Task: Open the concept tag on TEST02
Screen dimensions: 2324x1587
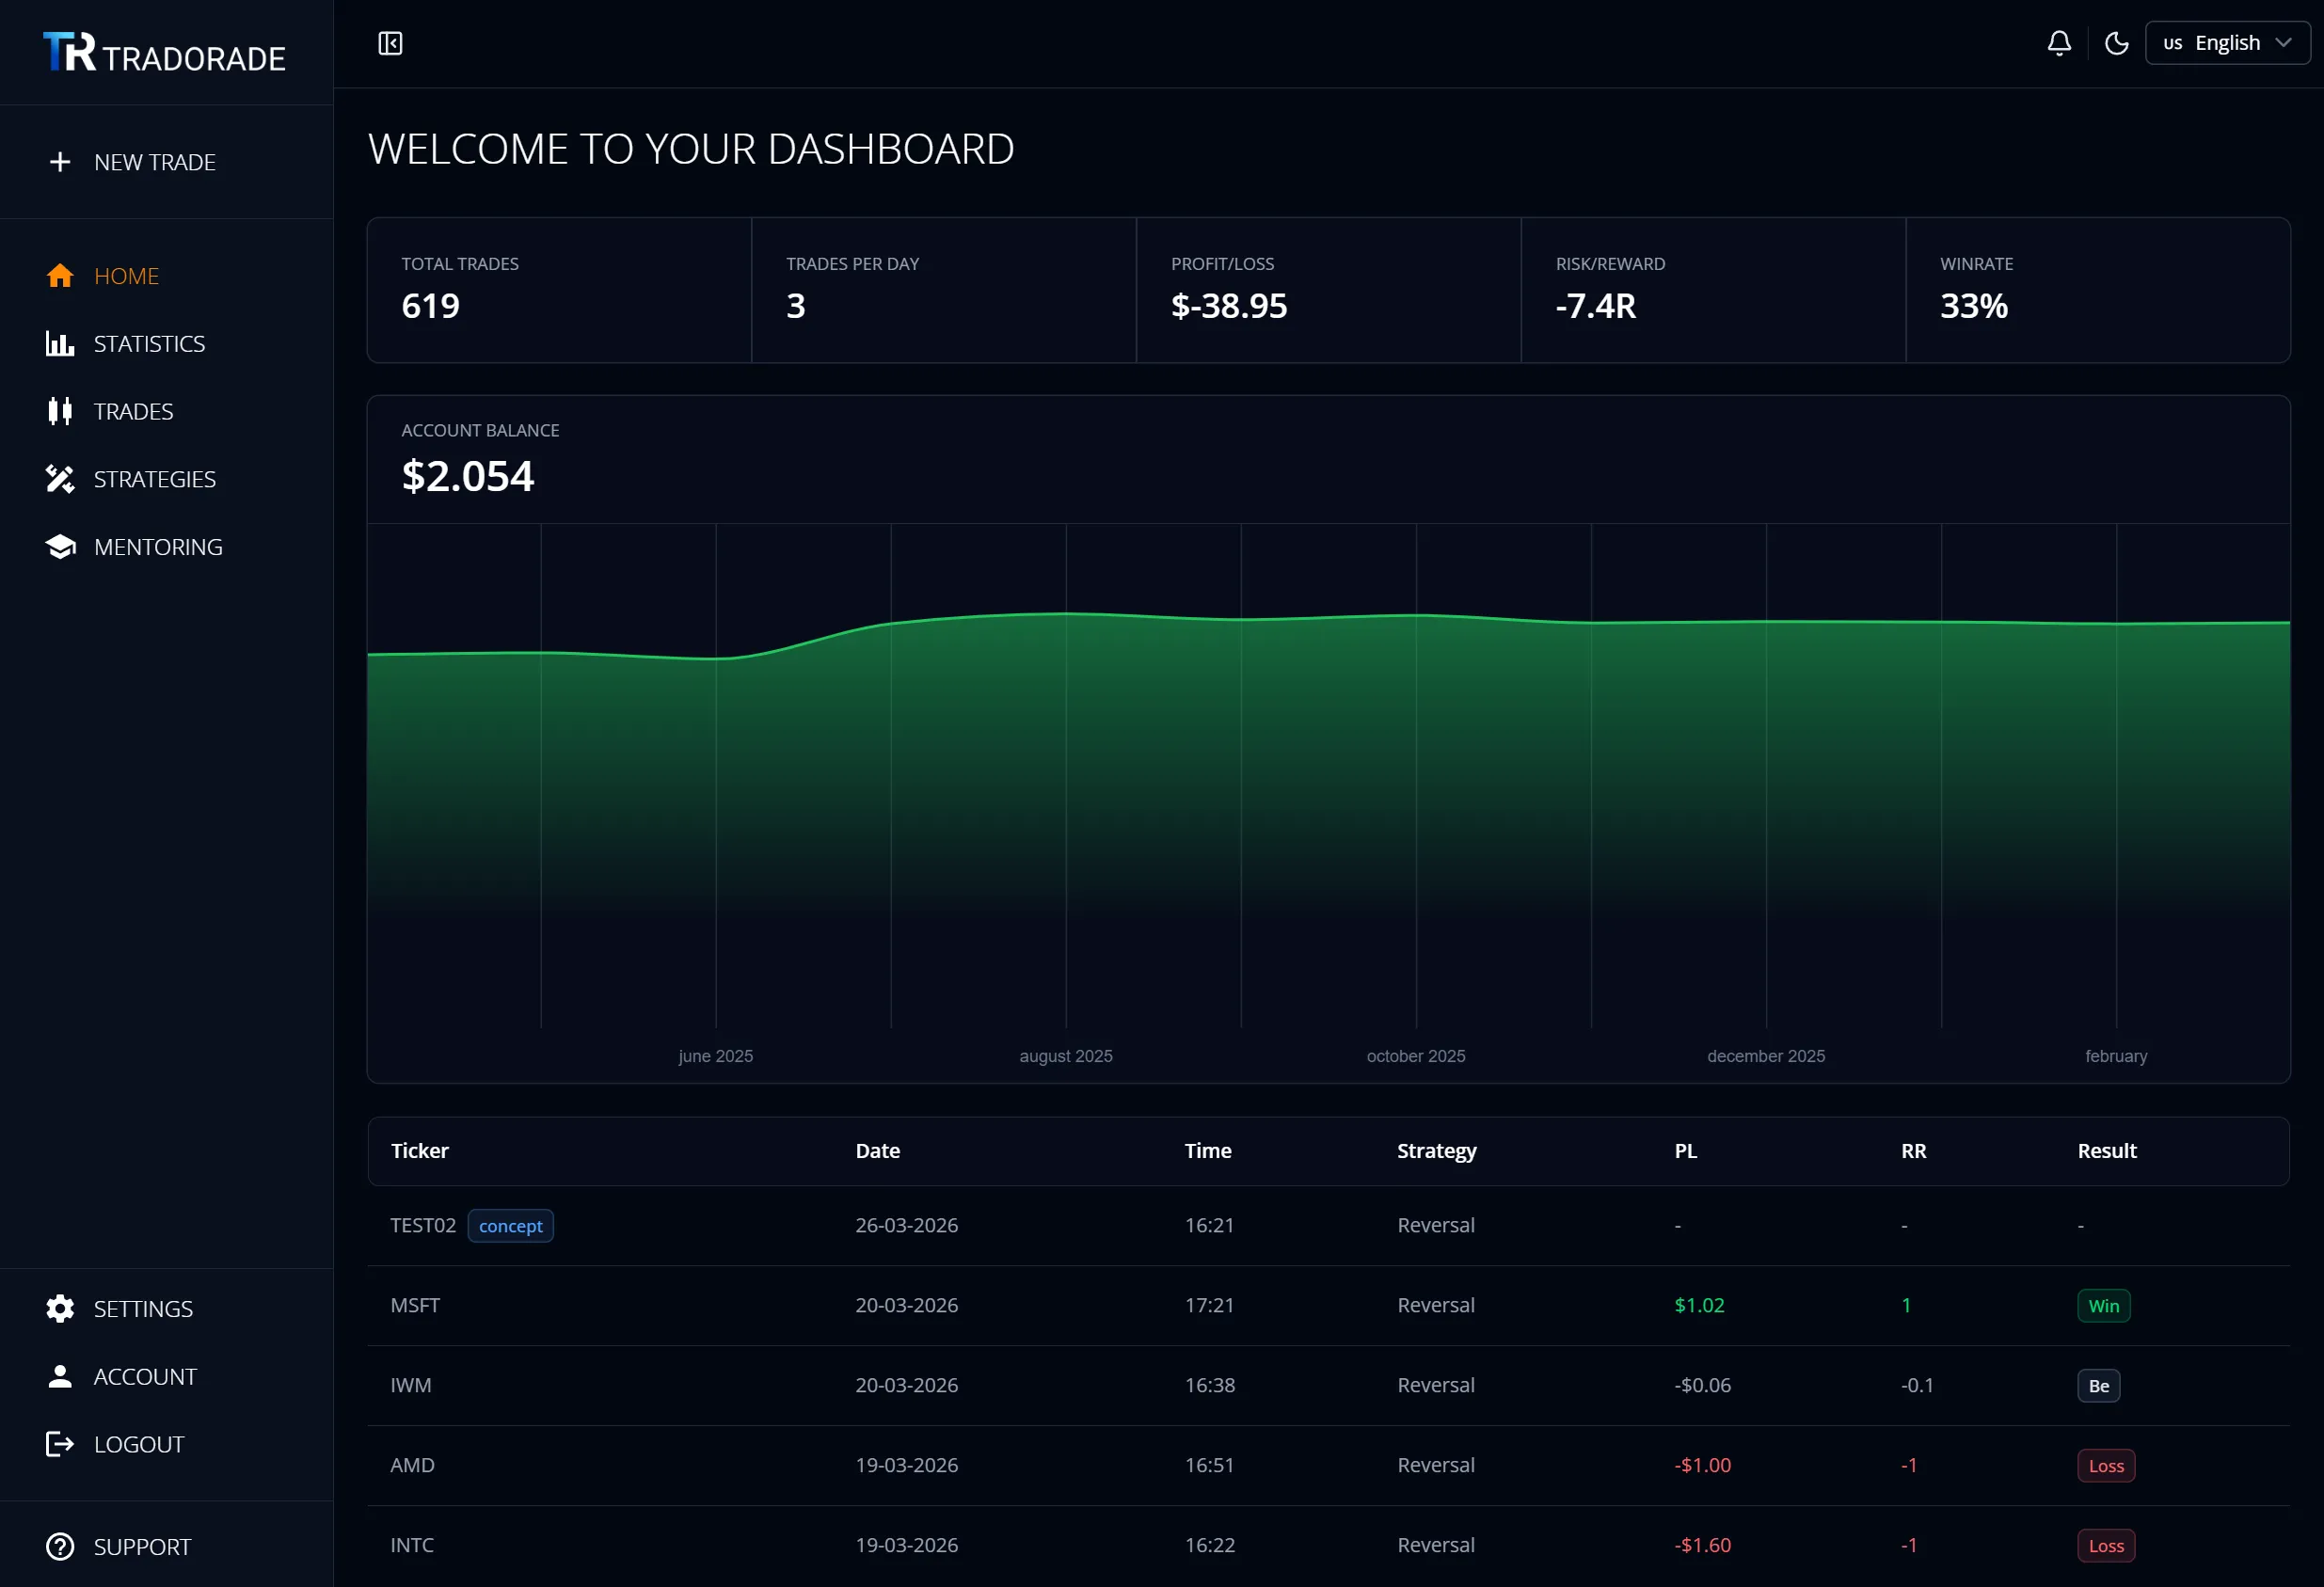Action: [511, 1225]
